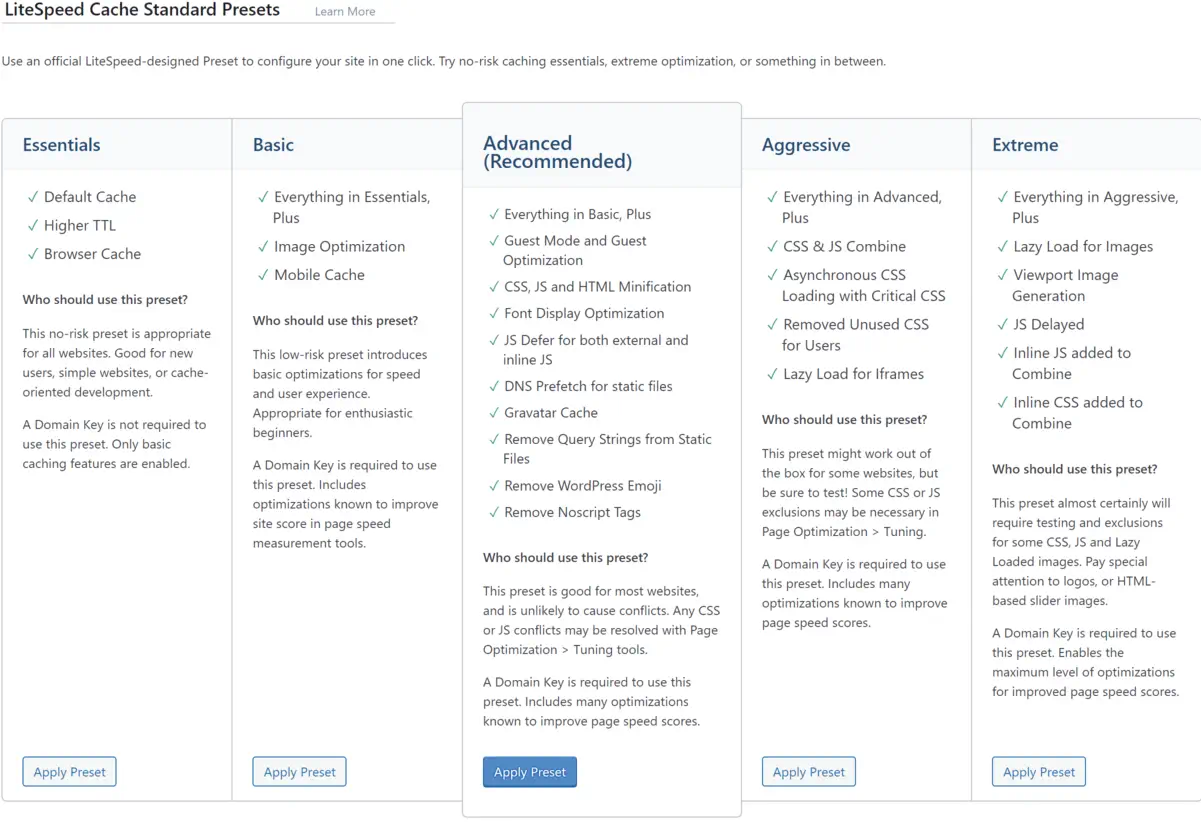1201x822 pixels.
Task: Toggle the Font Display Optimization checkmark
Action: point(494,313)
